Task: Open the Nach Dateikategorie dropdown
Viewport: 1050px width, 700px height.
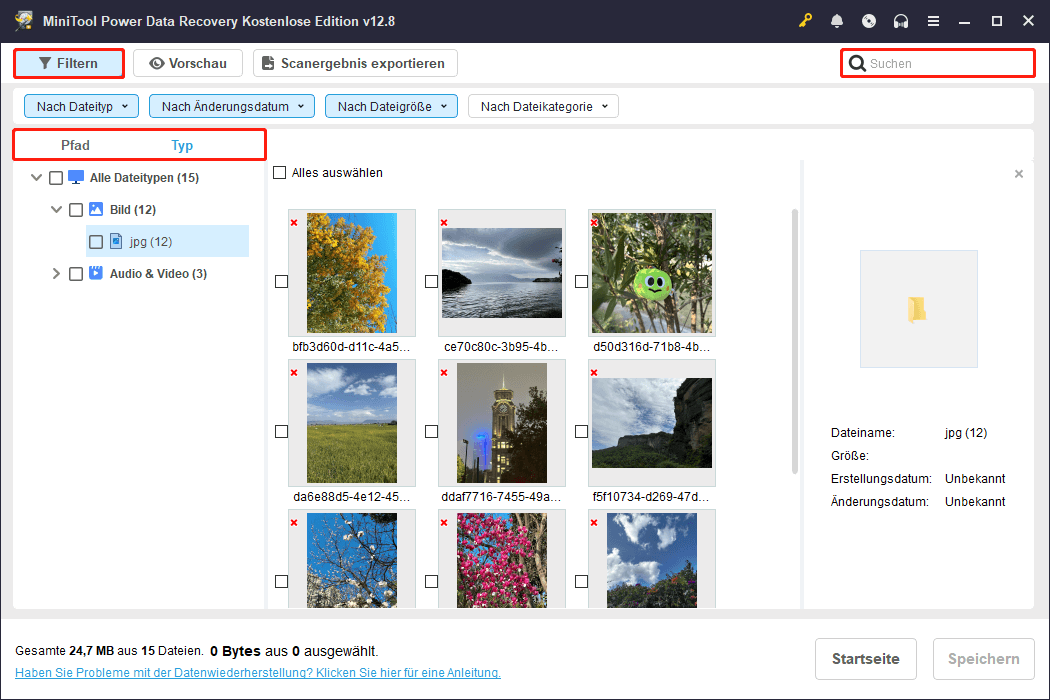Action: pos(543,106)
